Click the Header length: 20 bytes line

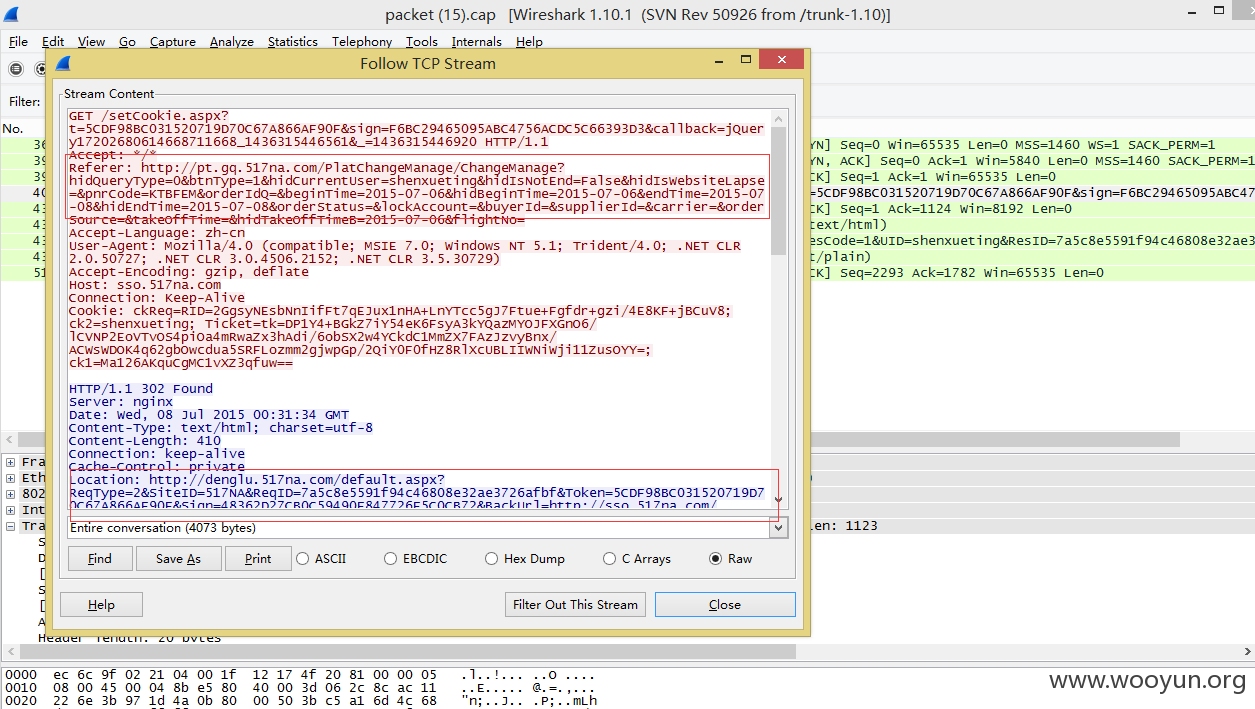coord(130,637)
